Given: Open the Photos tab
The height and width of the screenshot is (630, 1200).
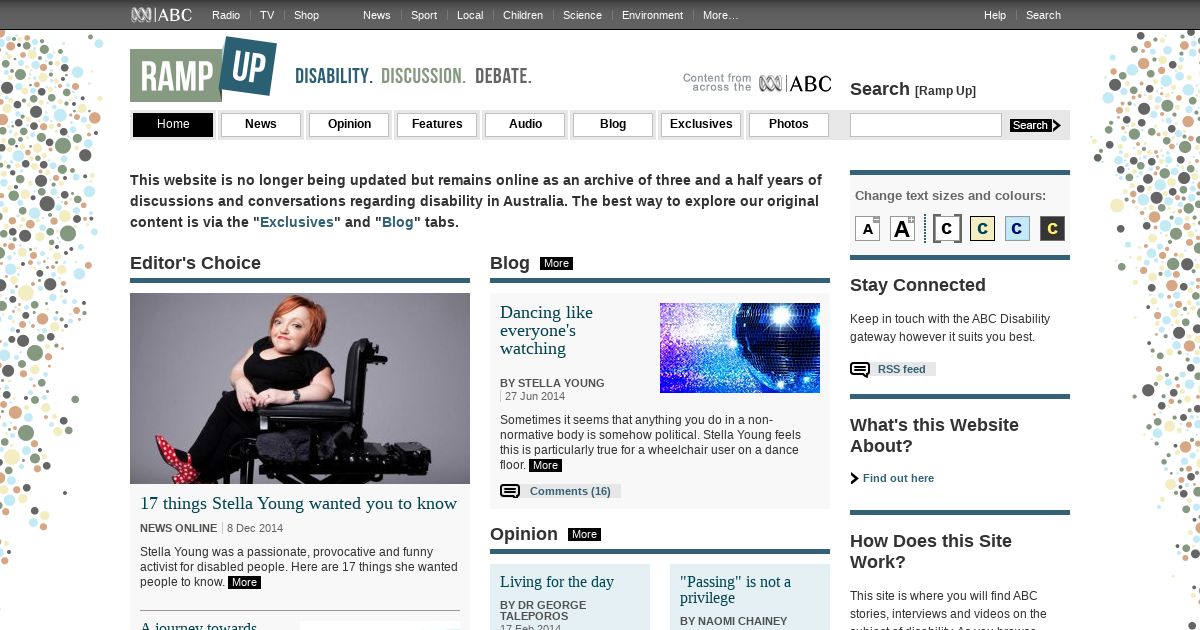Looking at the screenshot, I should 789,125.
